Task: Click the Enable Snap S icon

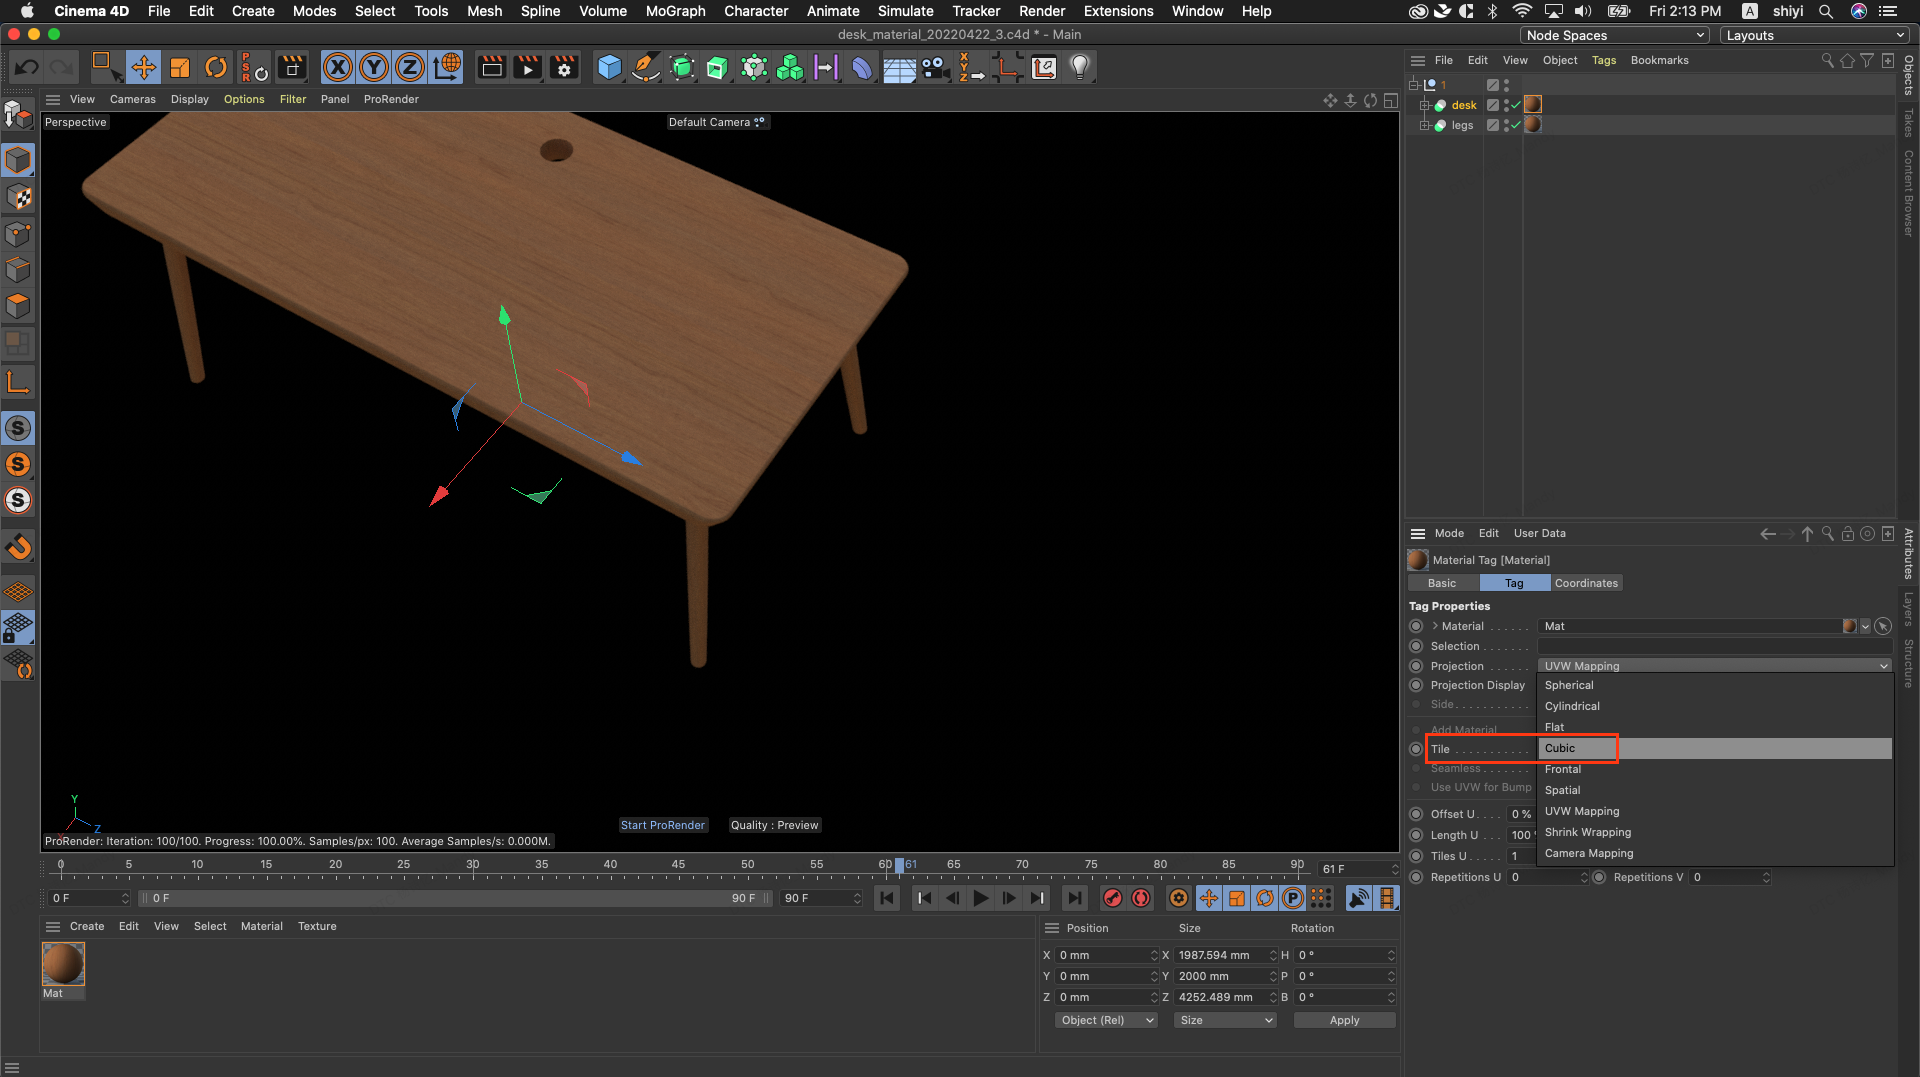Action: [18, 428]
